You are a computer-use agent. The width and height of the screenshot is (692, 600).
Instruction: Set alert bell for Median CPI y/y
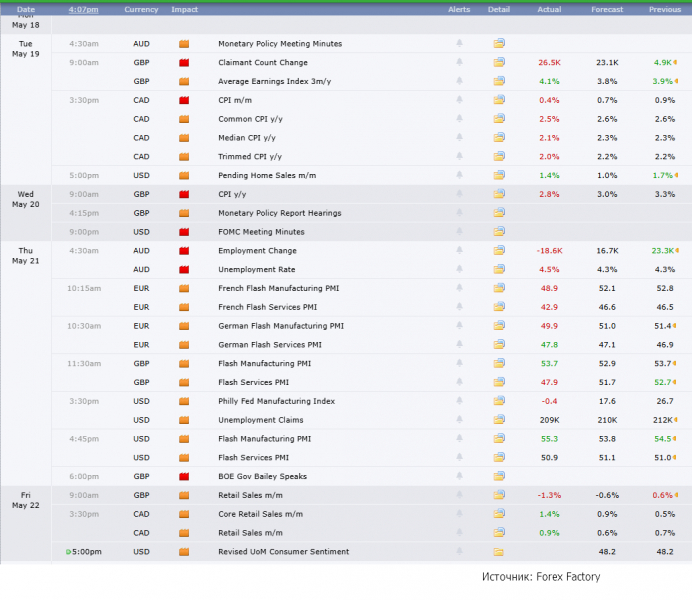[x=459, y=138]
